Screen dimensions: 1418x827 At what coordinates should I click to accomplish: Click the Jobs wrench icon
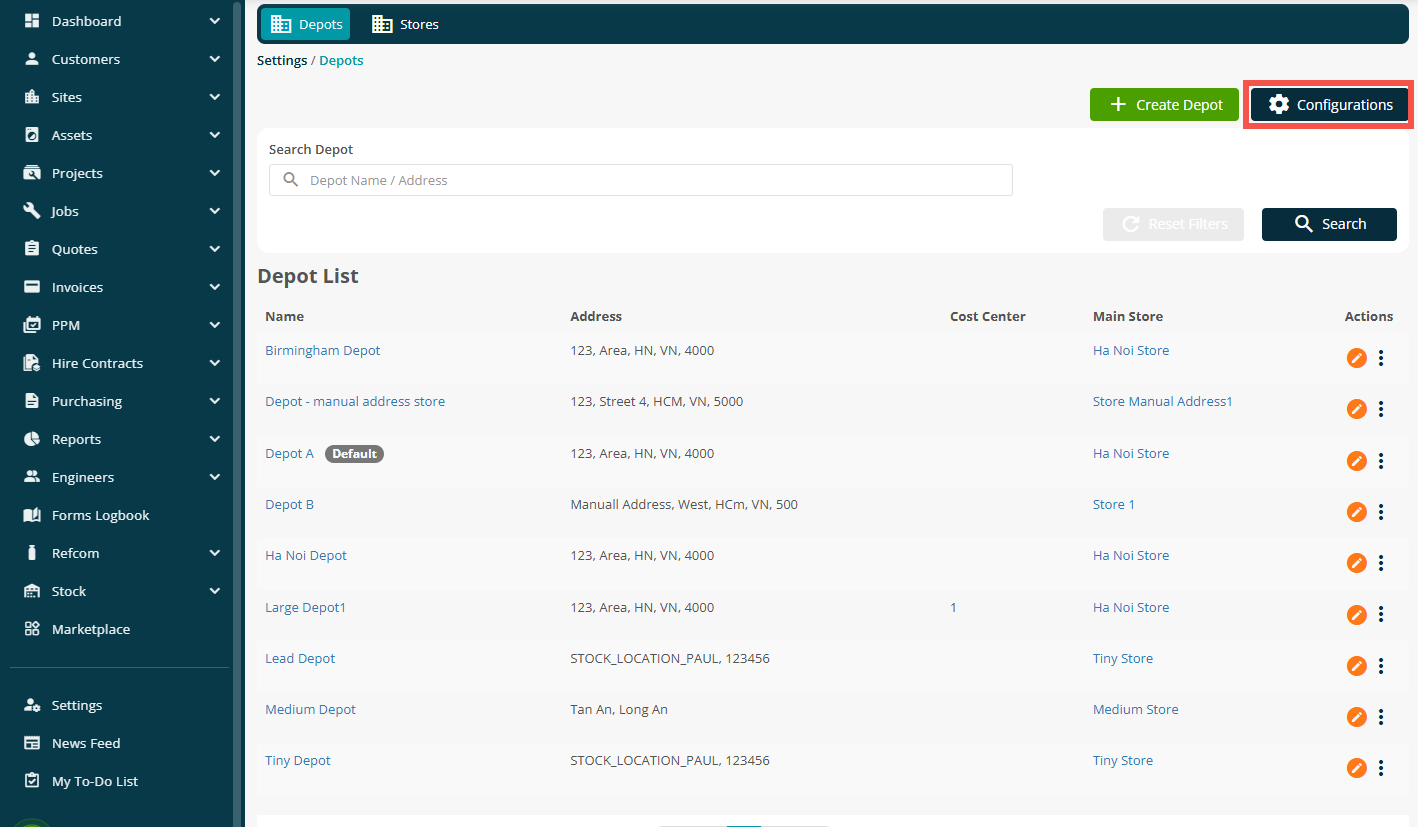tap(32, 211)
